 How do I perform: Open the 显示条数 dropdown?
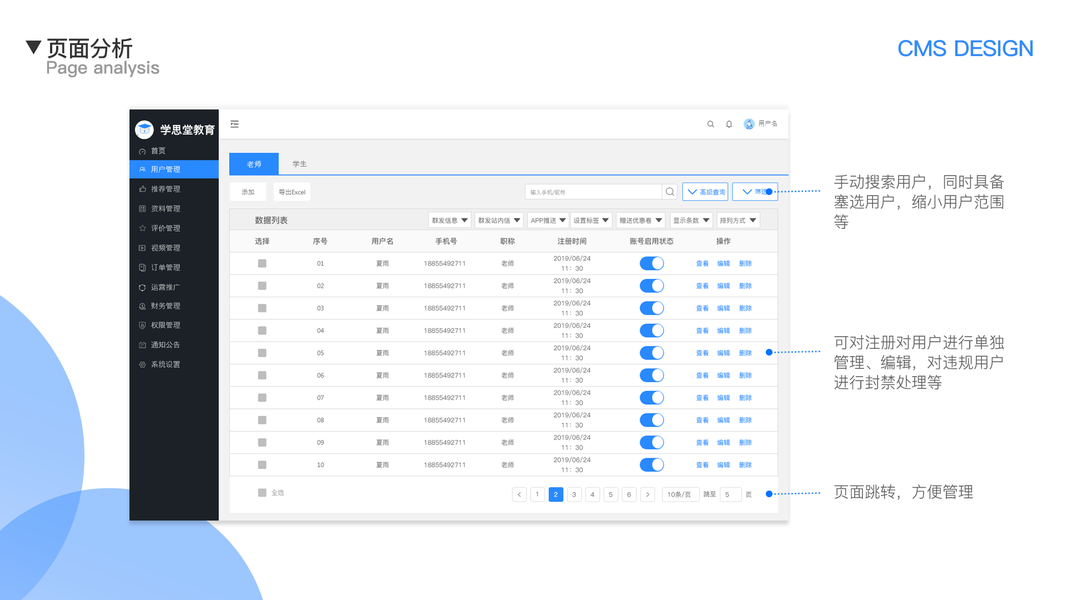691,220
